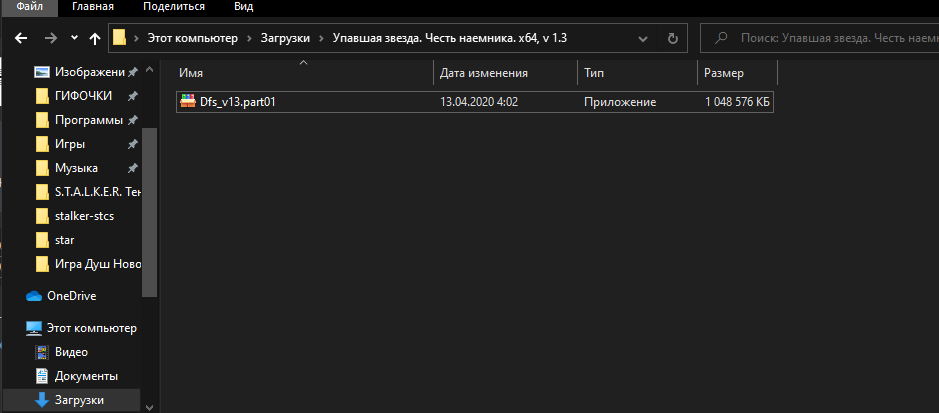Toggle the pin next to Игры
Image resolution: width=939 pixels, height=413 pixels.
(x=133, y=144)
